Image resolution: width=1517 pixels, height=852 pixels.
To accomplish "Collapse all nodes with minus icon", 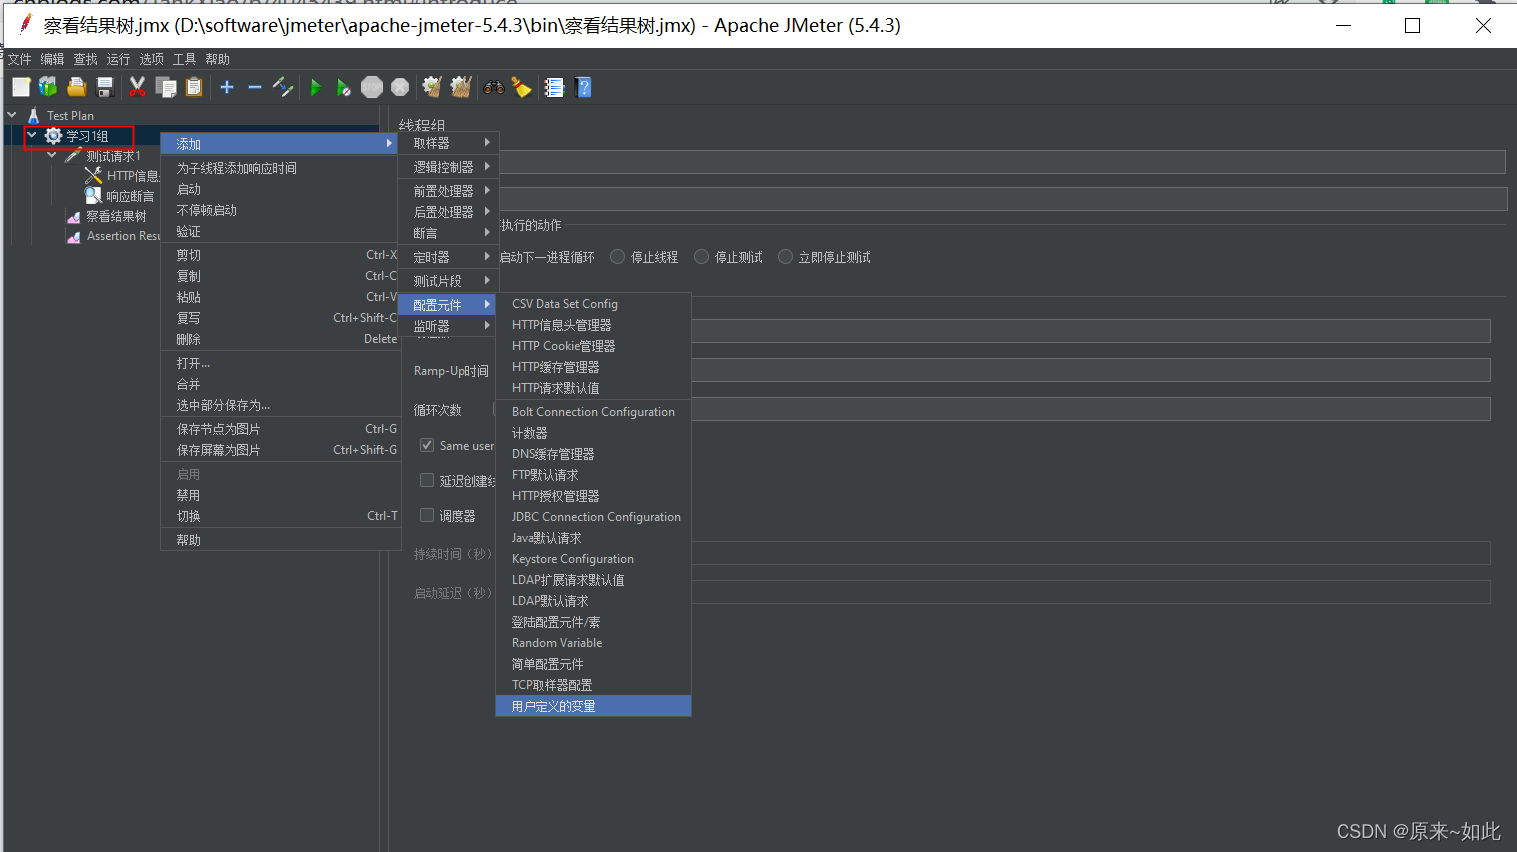I will click(255, 88).
